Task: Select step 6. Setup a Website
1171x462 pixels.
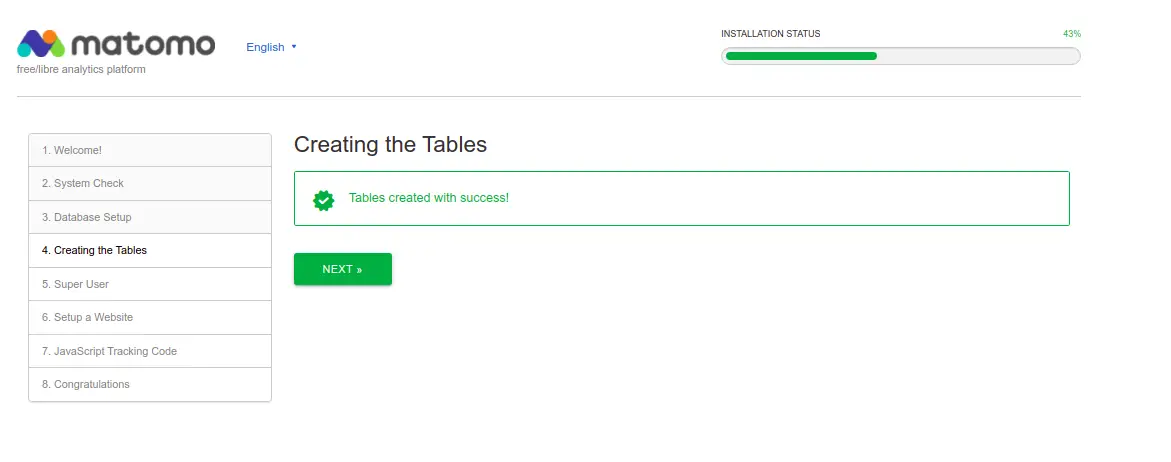Action: point(150,317)
